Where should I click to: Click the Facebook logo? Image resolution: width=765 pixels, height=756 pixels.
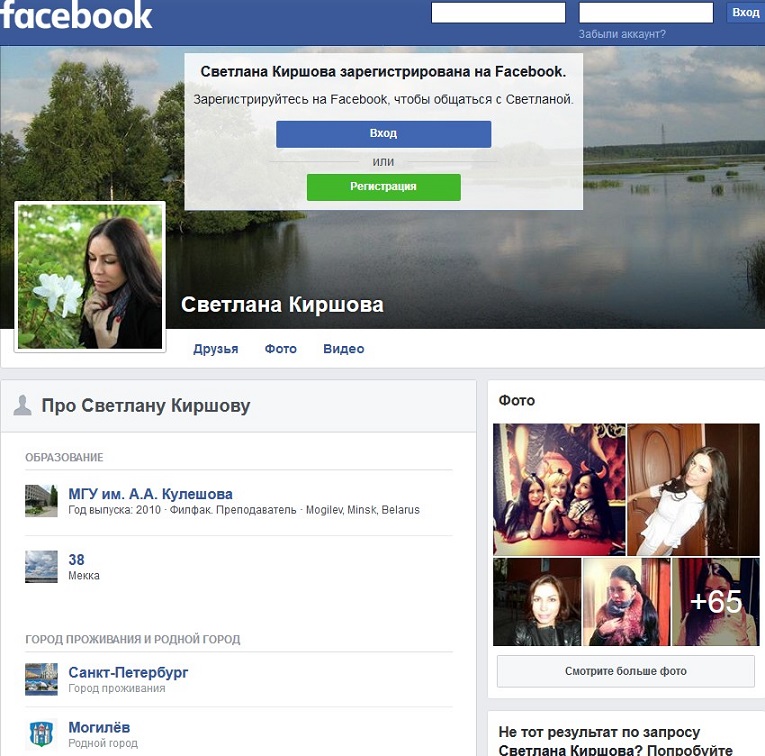tap(76, 15)
